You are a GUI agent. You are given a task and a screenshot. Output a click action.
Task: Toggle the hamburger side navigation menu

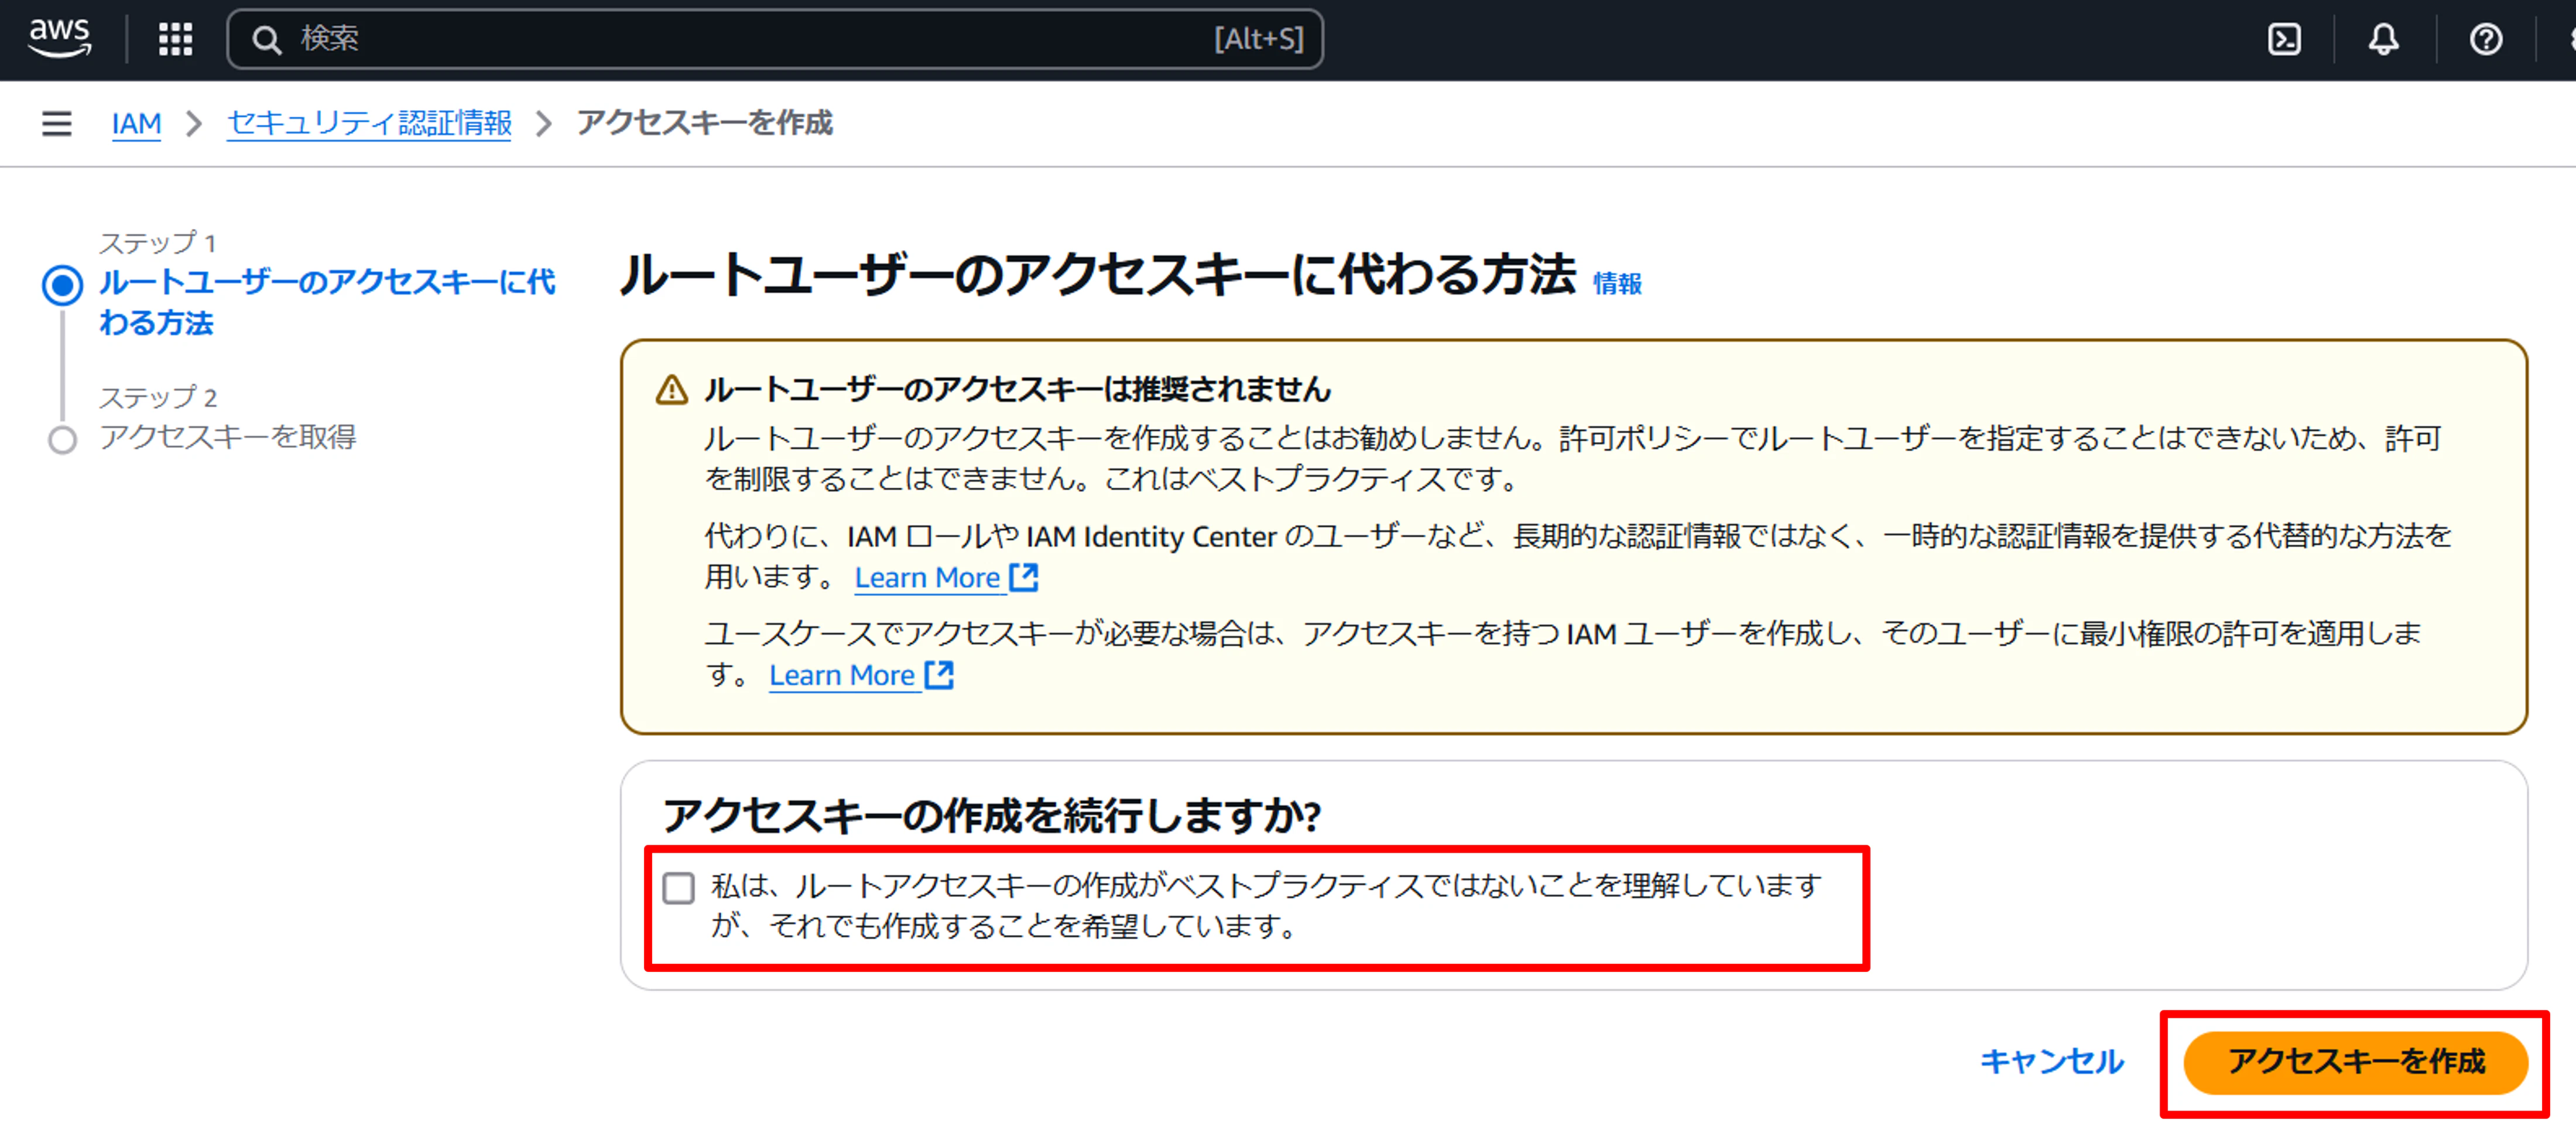coord(57,123)
